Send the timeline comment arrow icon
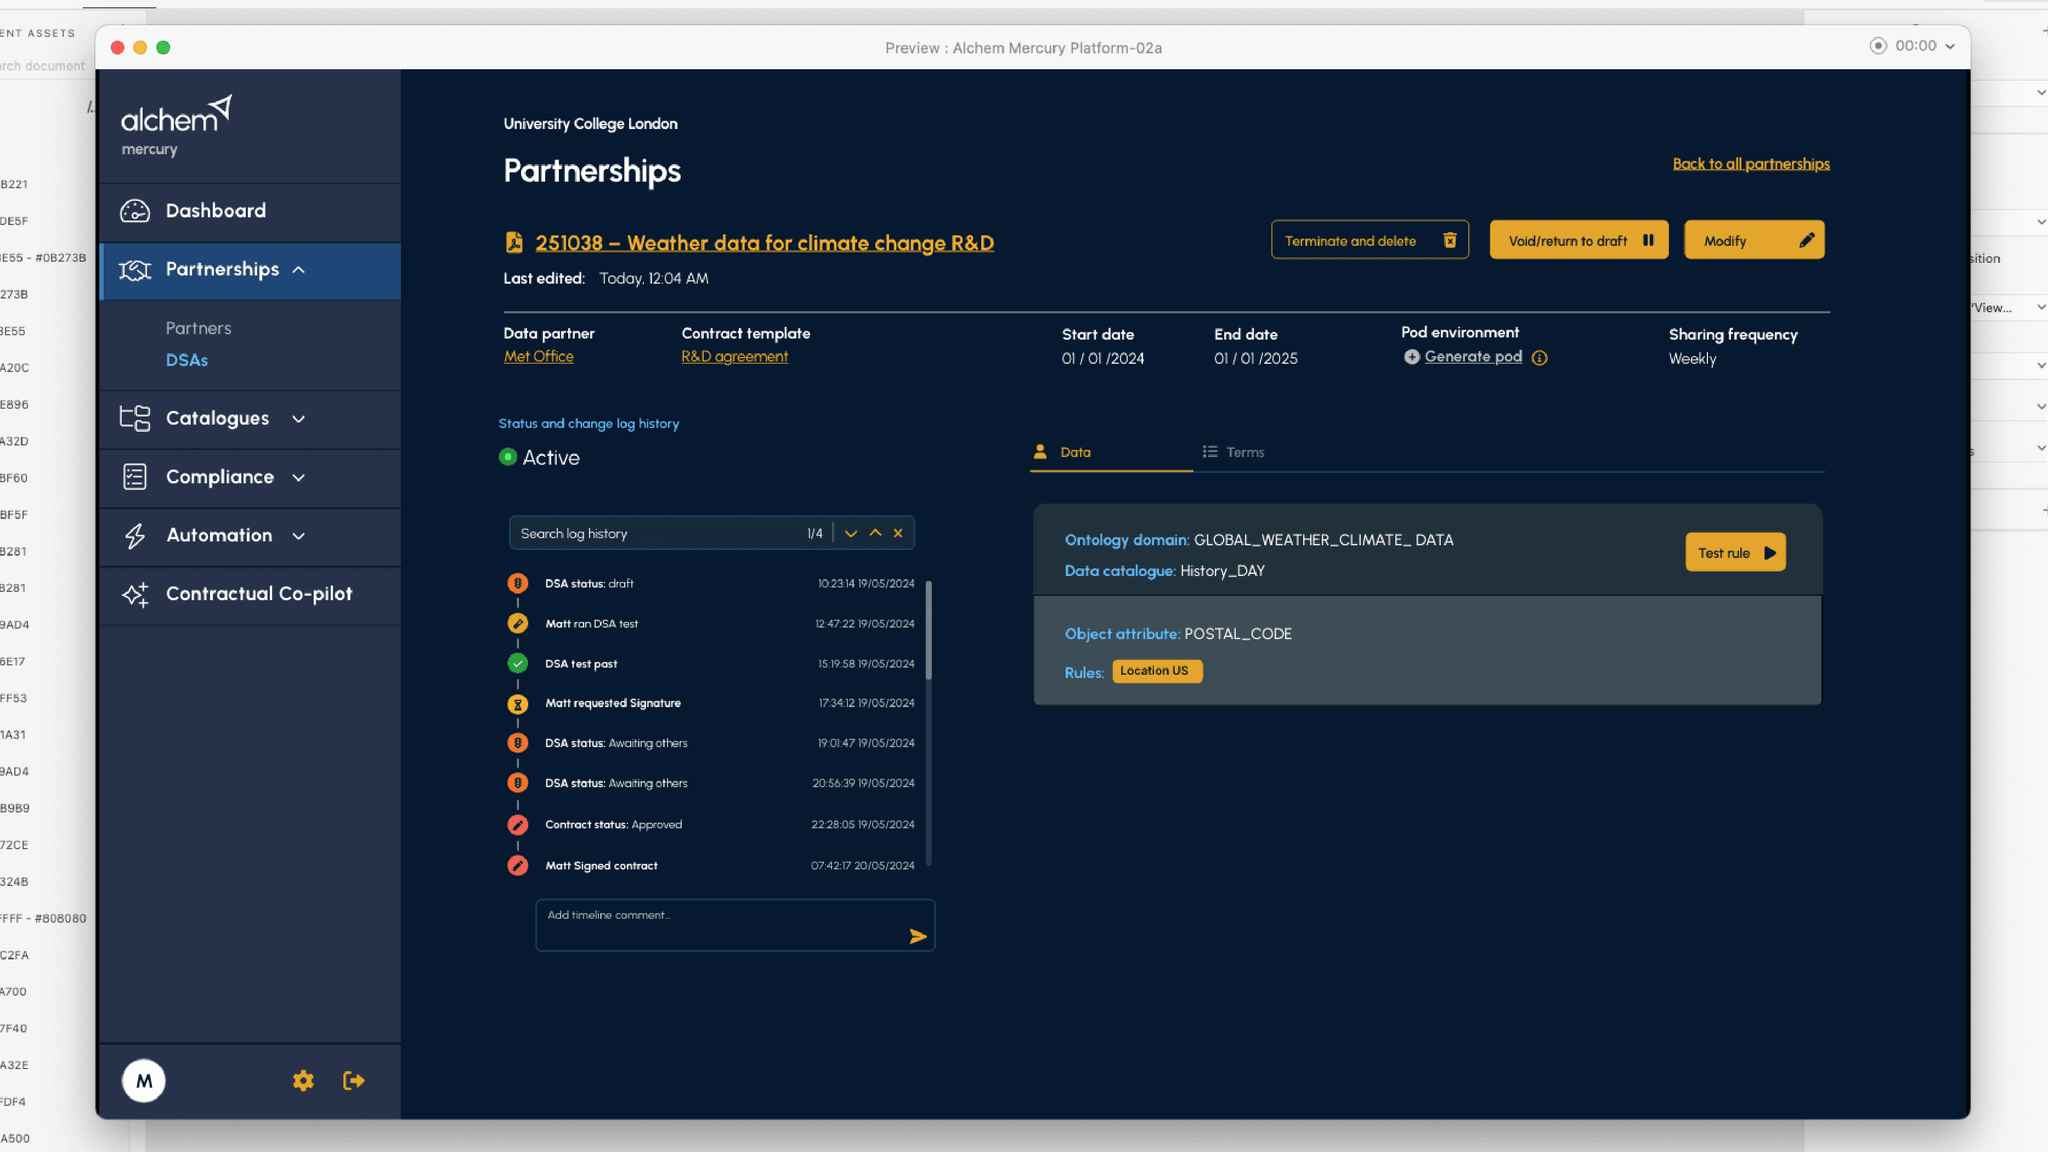The width and height of the screenshot is (2048, 1152). [x=918, y=936]
